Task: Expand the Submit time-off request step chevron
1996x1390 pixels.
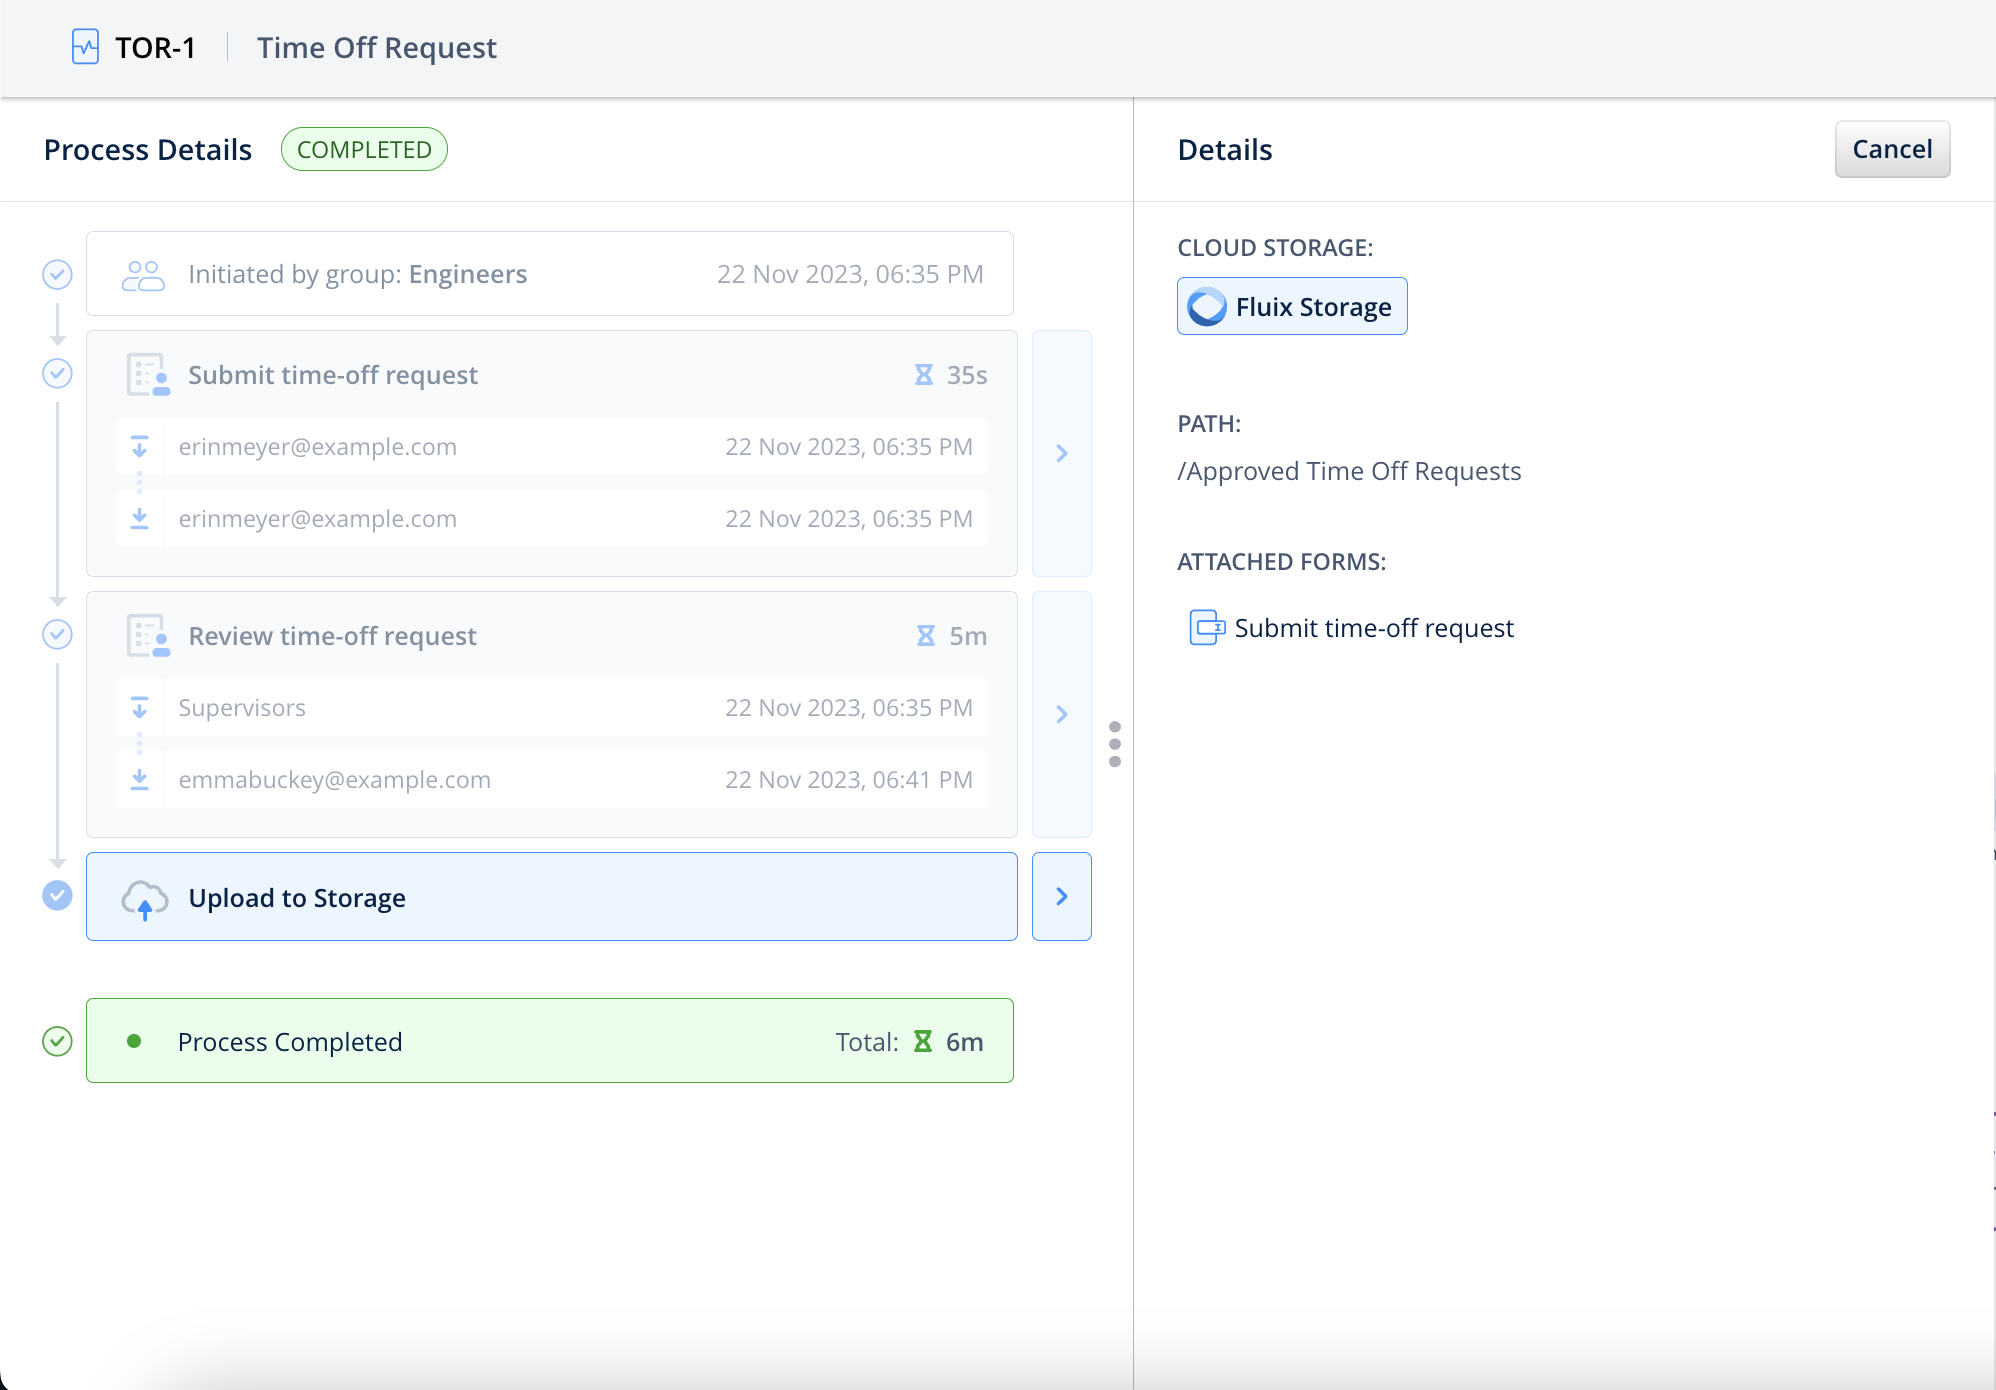Action: [1062, 453]
